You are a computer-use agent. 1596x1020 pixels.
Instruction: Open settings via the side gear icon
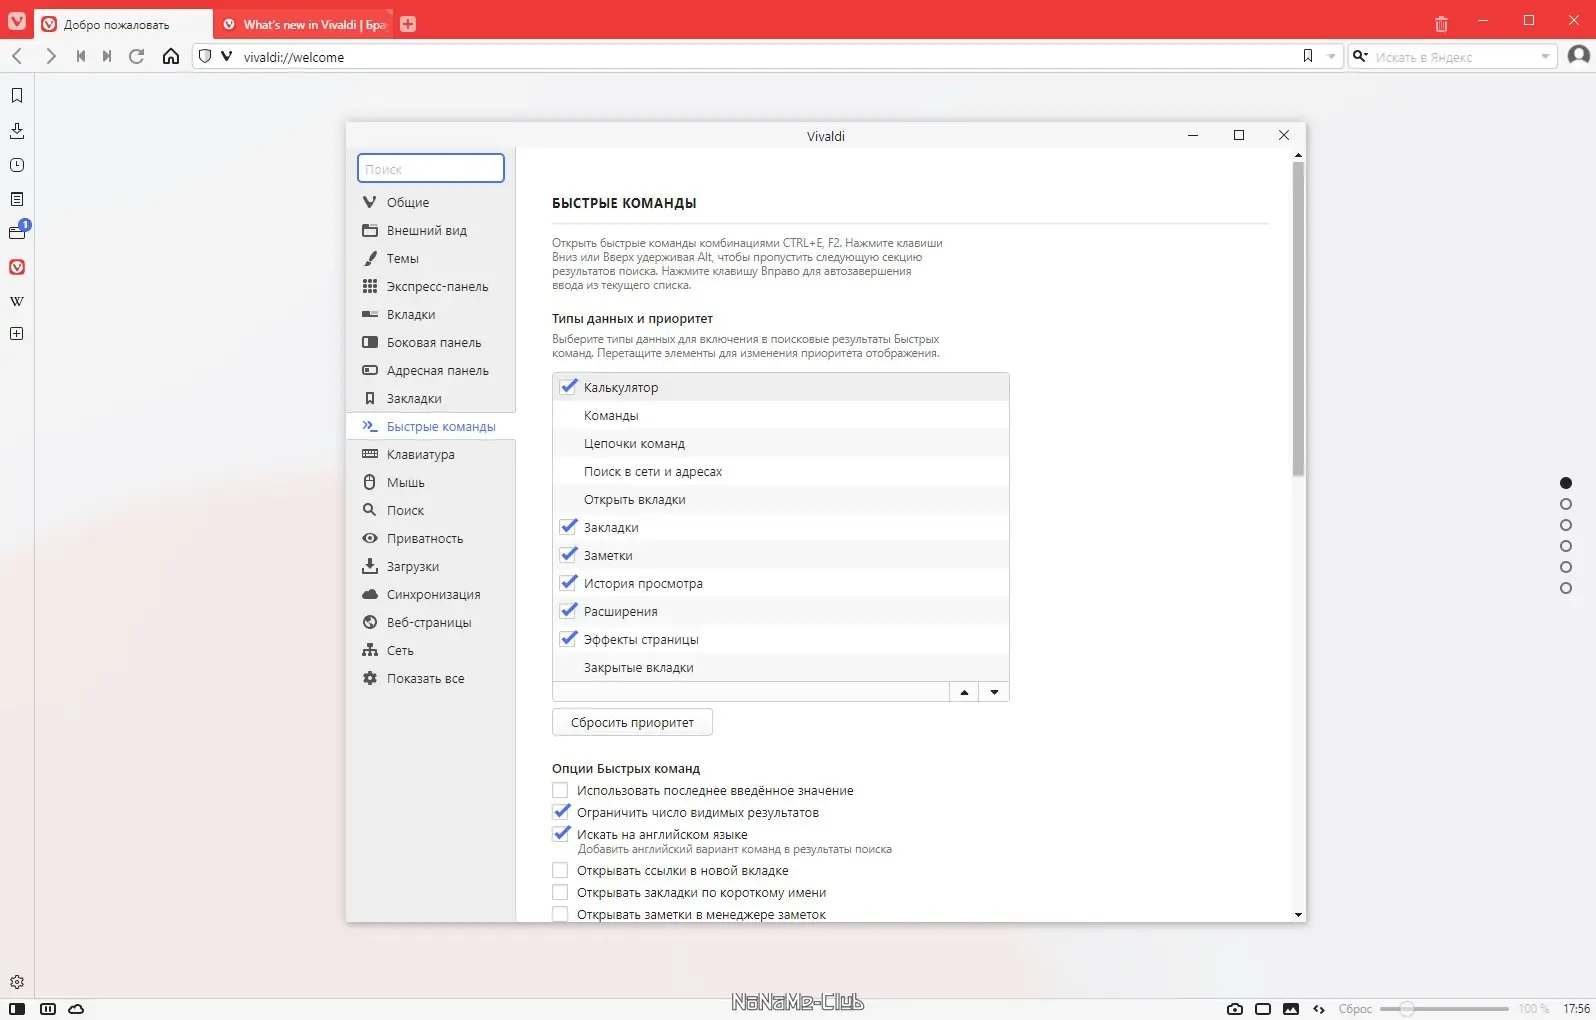(17, 982)
